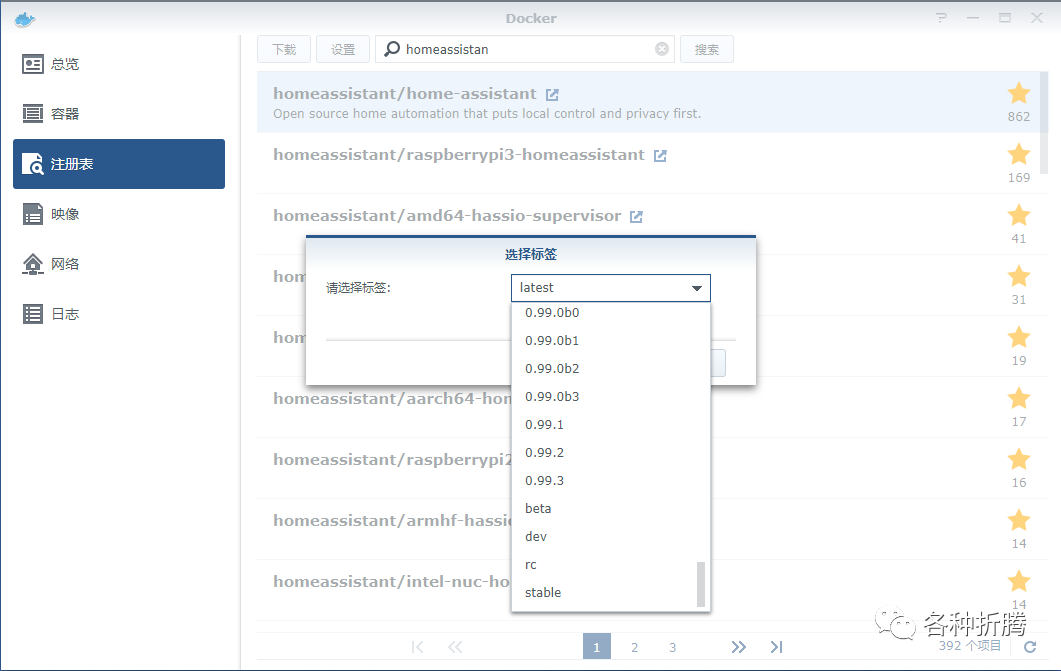Click the tag list scrollbar thumb
The width and height of the screenshot is (1061, 671).
coord(701,584)
